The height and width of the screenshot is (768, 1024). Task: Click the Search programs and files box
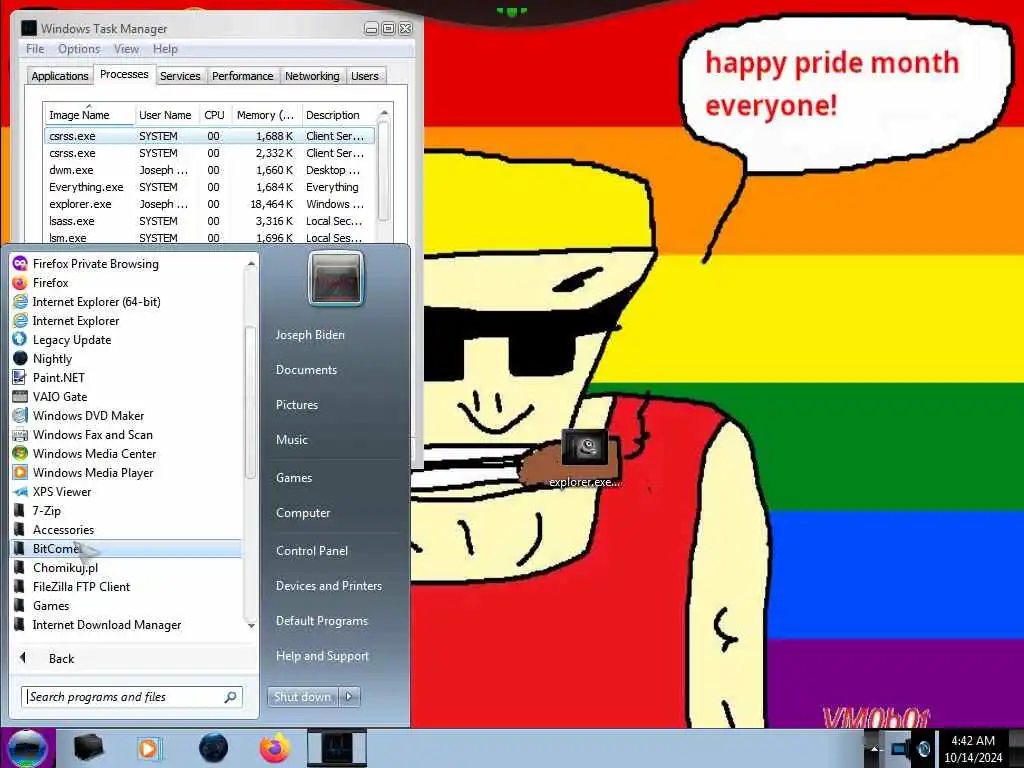point(131,697)
